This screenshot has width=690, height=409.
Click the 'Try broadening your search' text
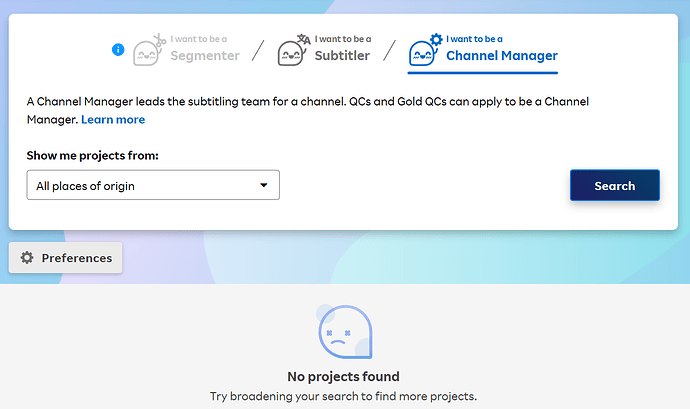(x=343, y=396)
